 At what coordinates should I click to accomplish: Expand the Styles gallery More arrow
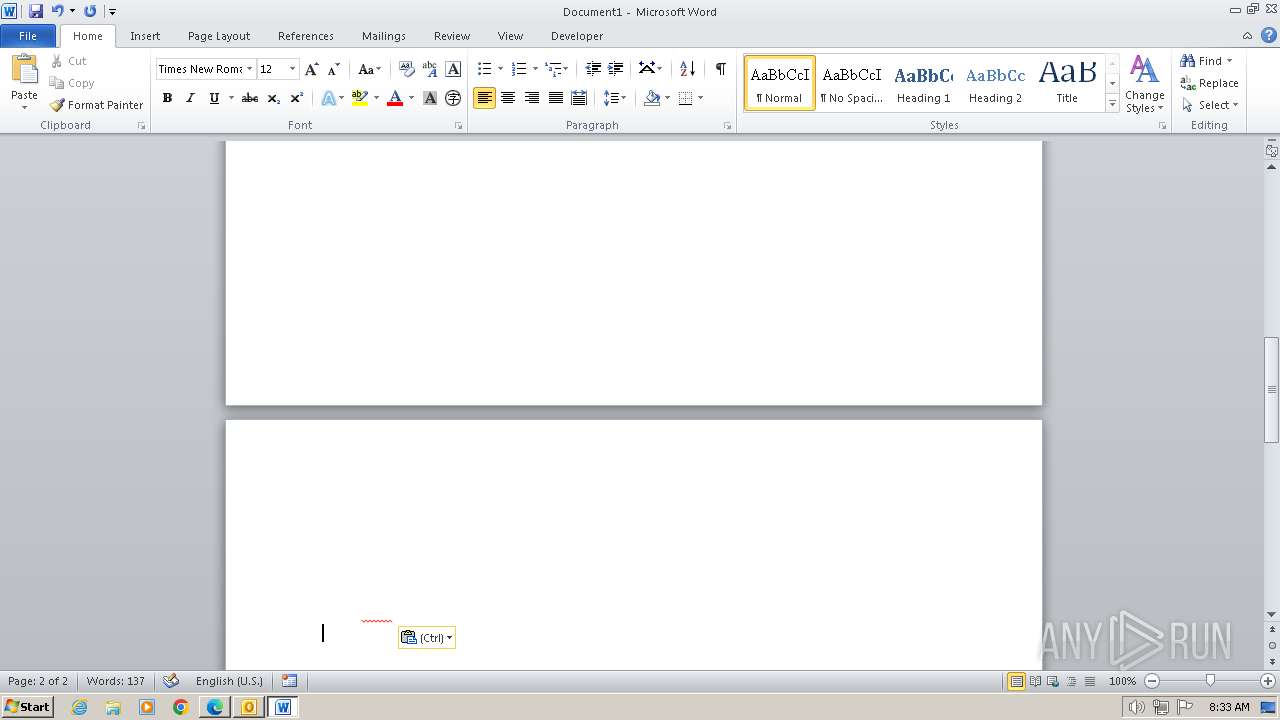tap(1112, 103)
